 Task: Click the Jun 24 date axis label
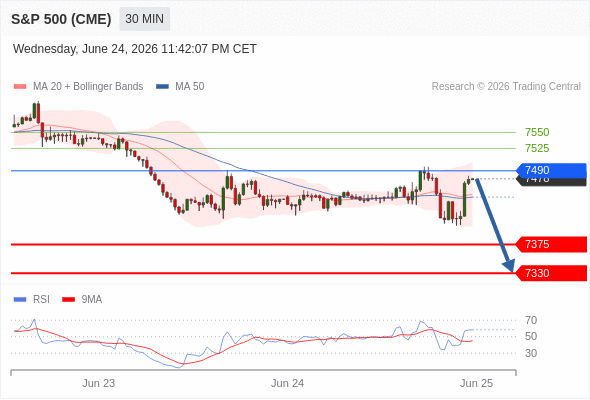[x=287, y=383]
